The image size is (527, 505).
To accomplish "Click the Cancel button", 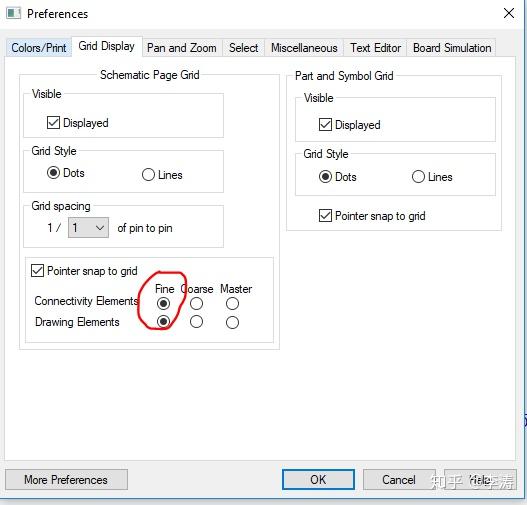I will (x=399, y=479).
